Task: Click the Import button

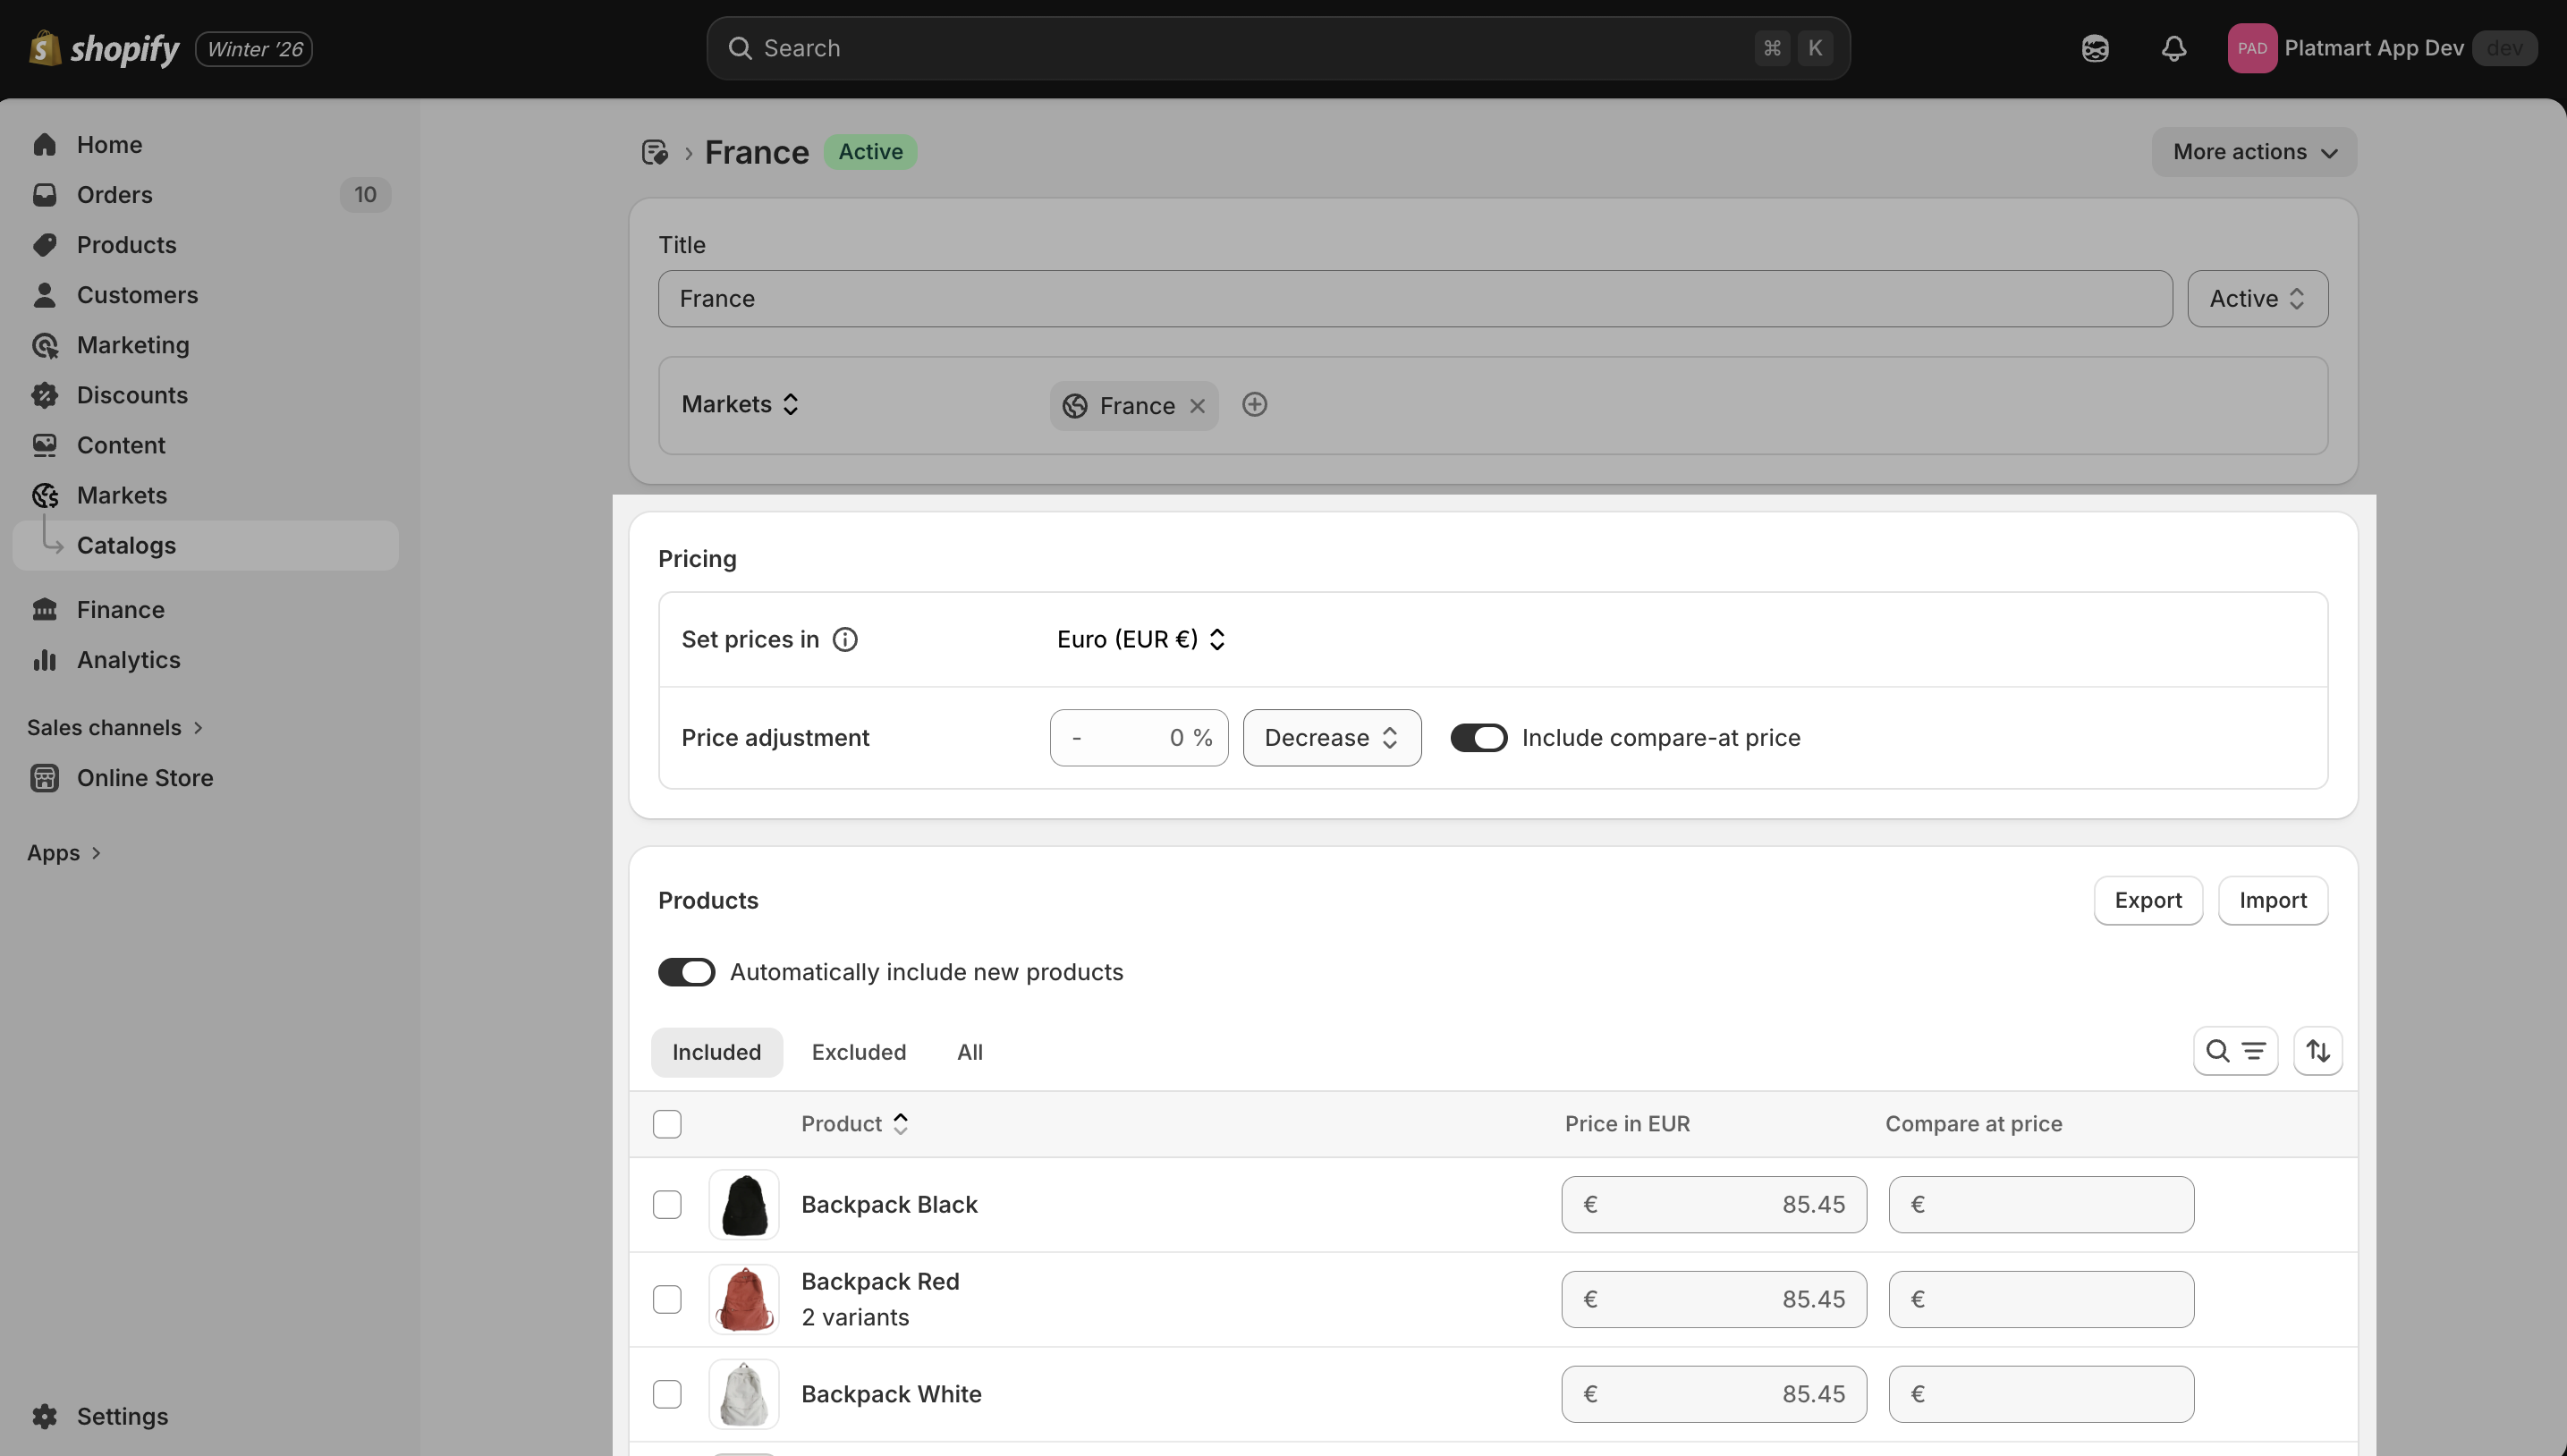Action: tap(2272, 900)
